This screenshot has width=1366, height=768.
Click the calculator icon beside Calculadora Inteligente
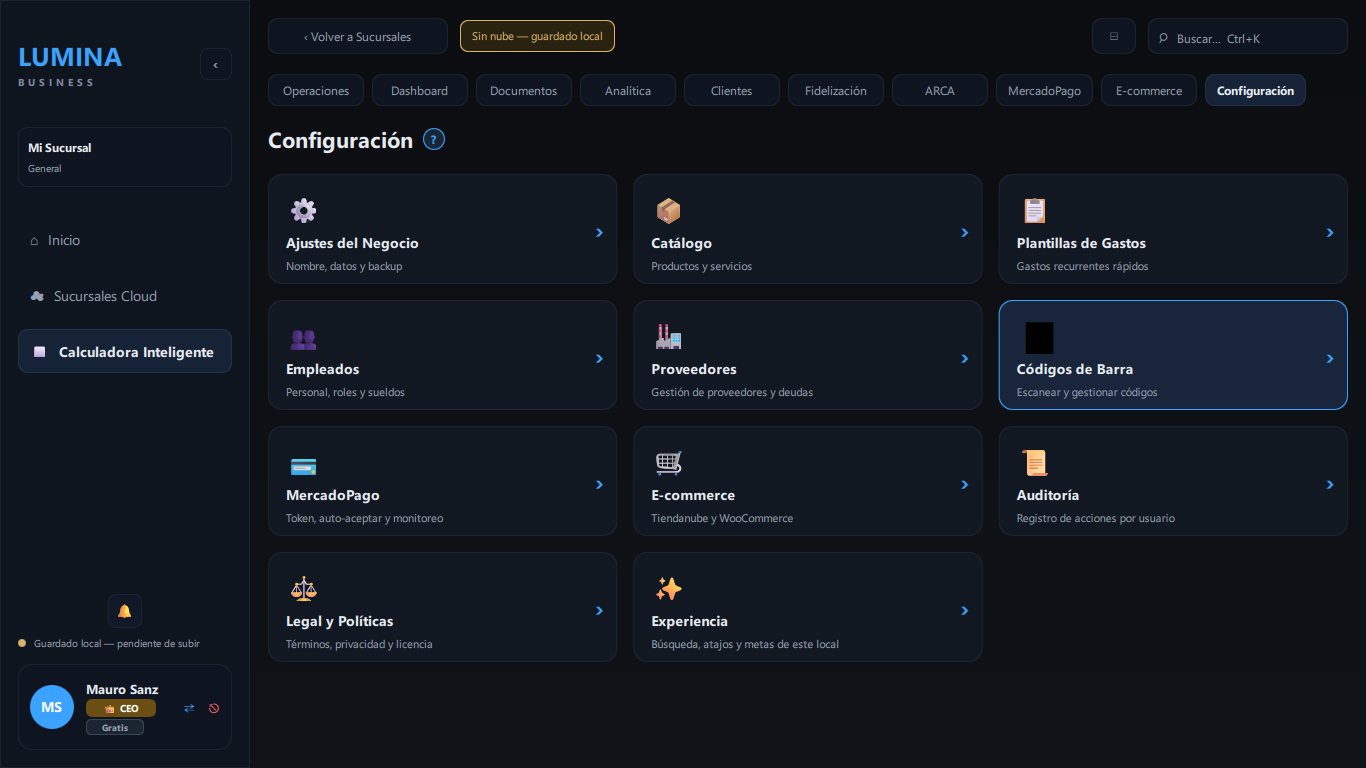[40, 352]
